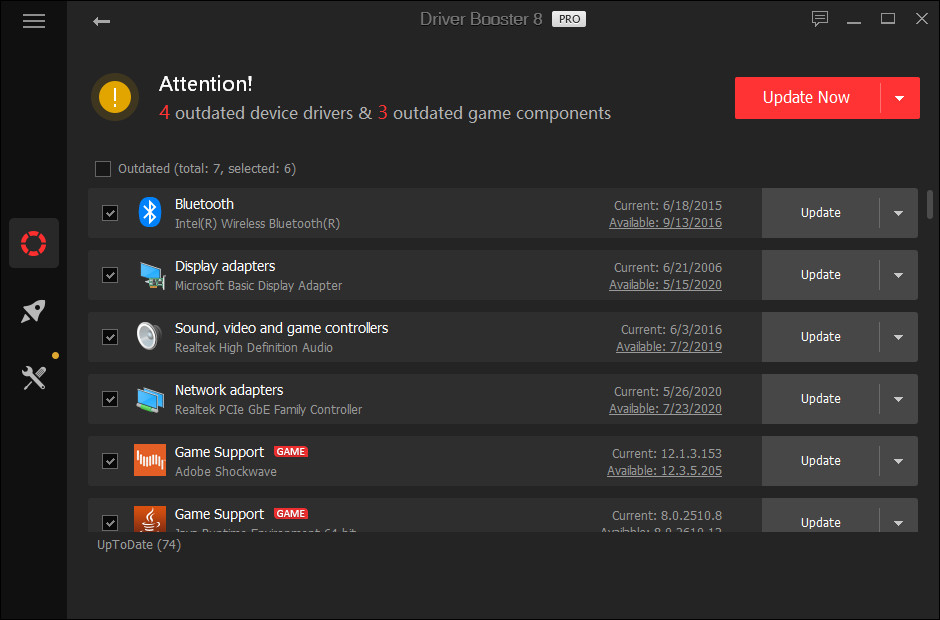
Task: Uncheck the Display adapters checkbox
Action: click(x=110, y=275)
